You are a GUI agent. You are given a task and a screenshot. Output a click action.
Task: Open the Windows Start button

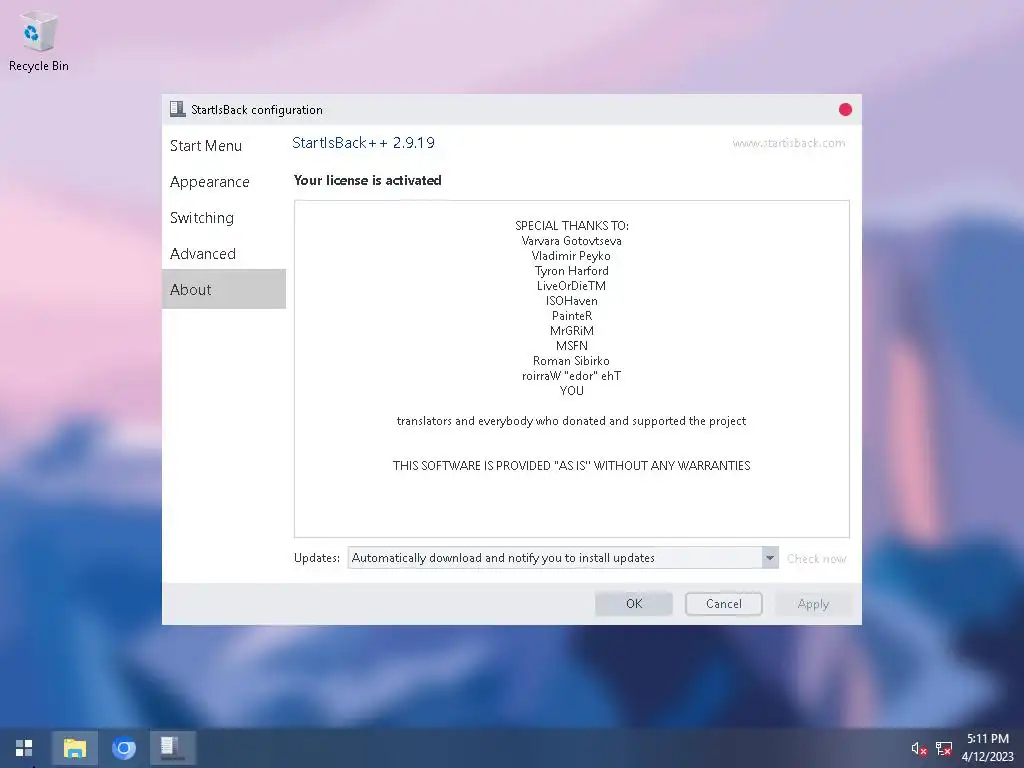coord(24,748)
